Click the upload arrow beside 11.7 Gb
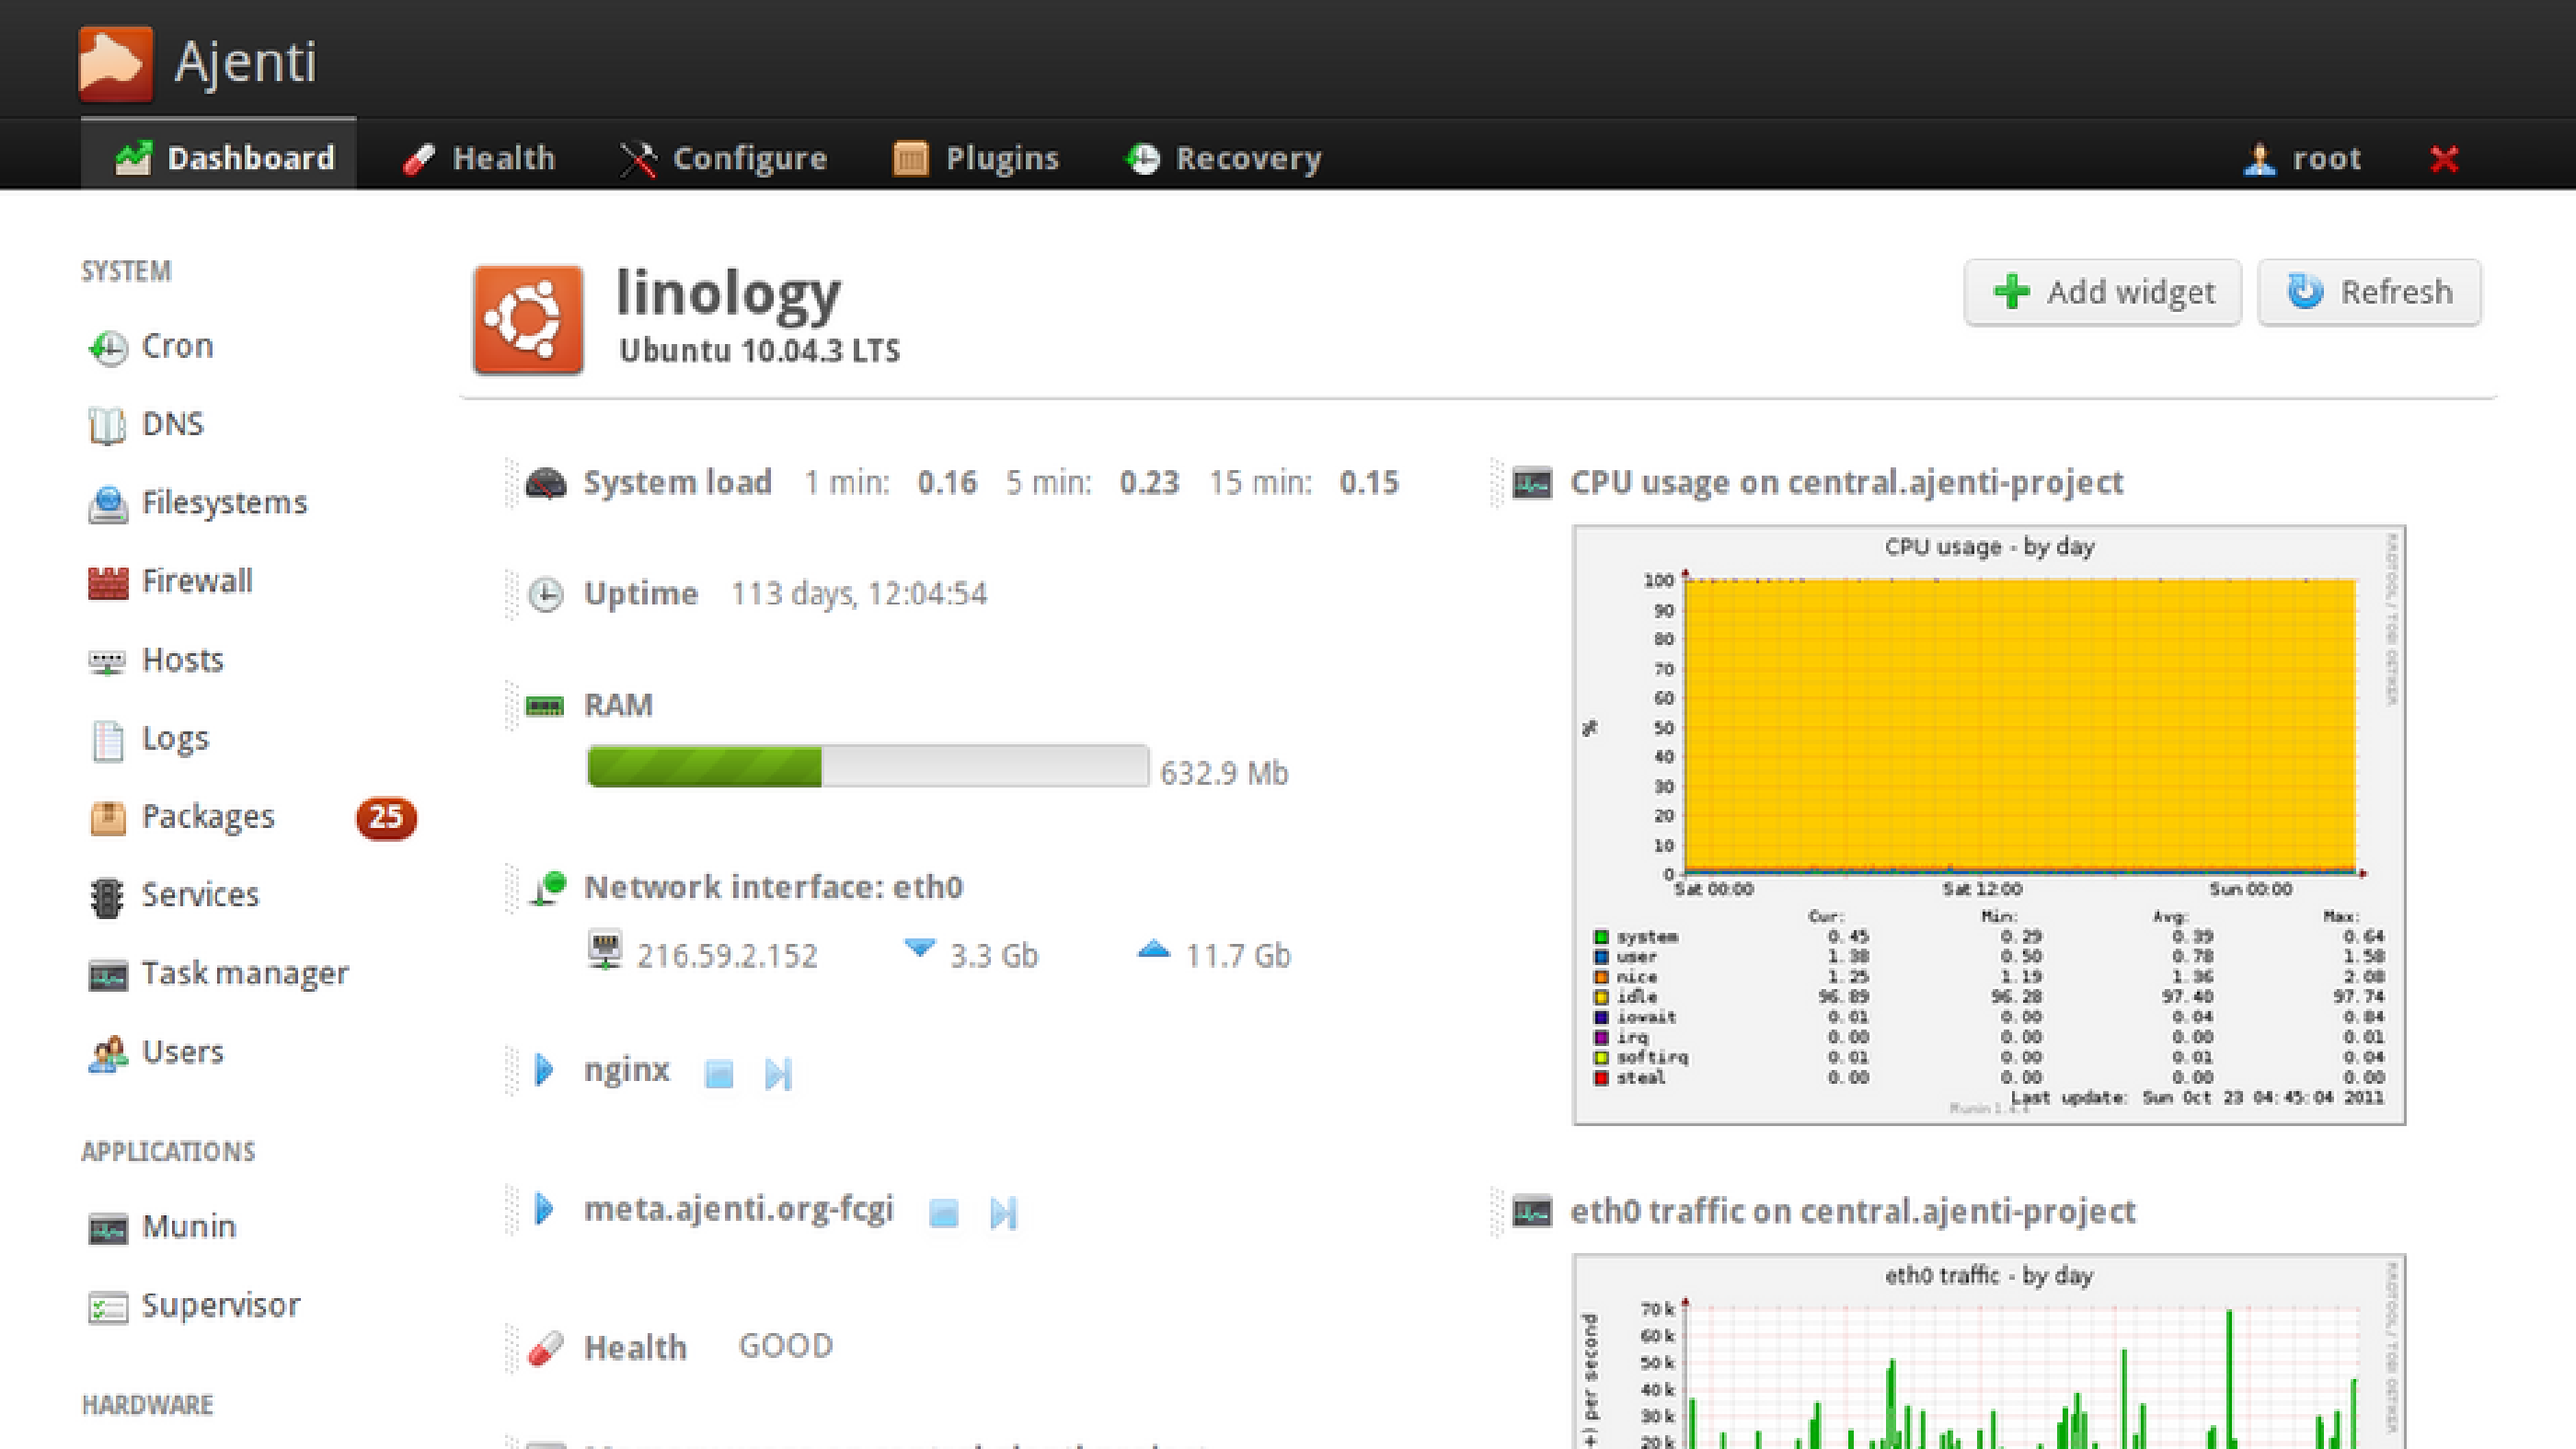The width and height of the screenshot is (2576, 1449). 1153,950
